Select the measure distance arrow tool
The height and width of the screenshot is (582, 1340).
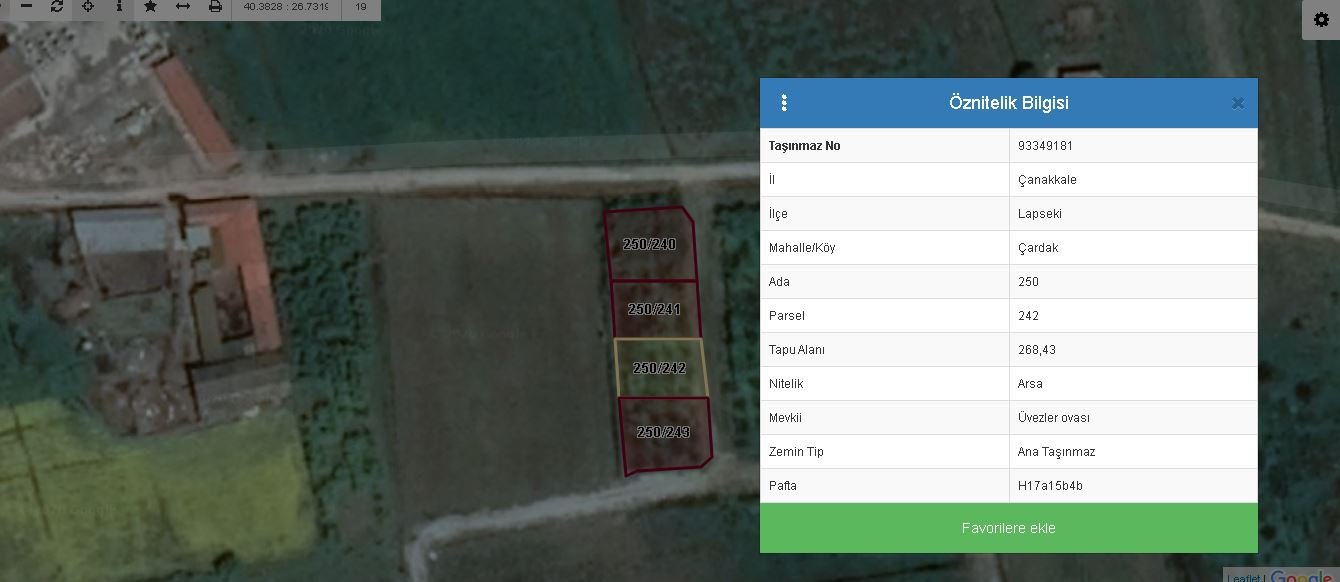183,6
